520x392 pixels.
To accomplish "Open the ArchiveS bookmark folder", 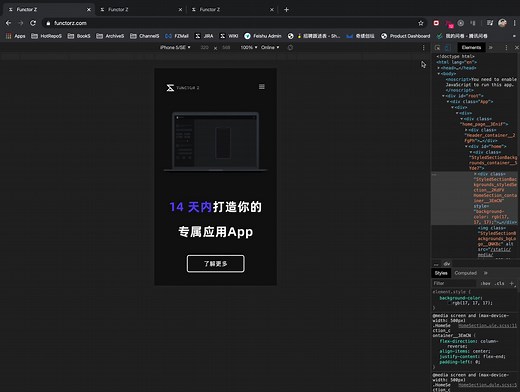I will click(110, 36).
